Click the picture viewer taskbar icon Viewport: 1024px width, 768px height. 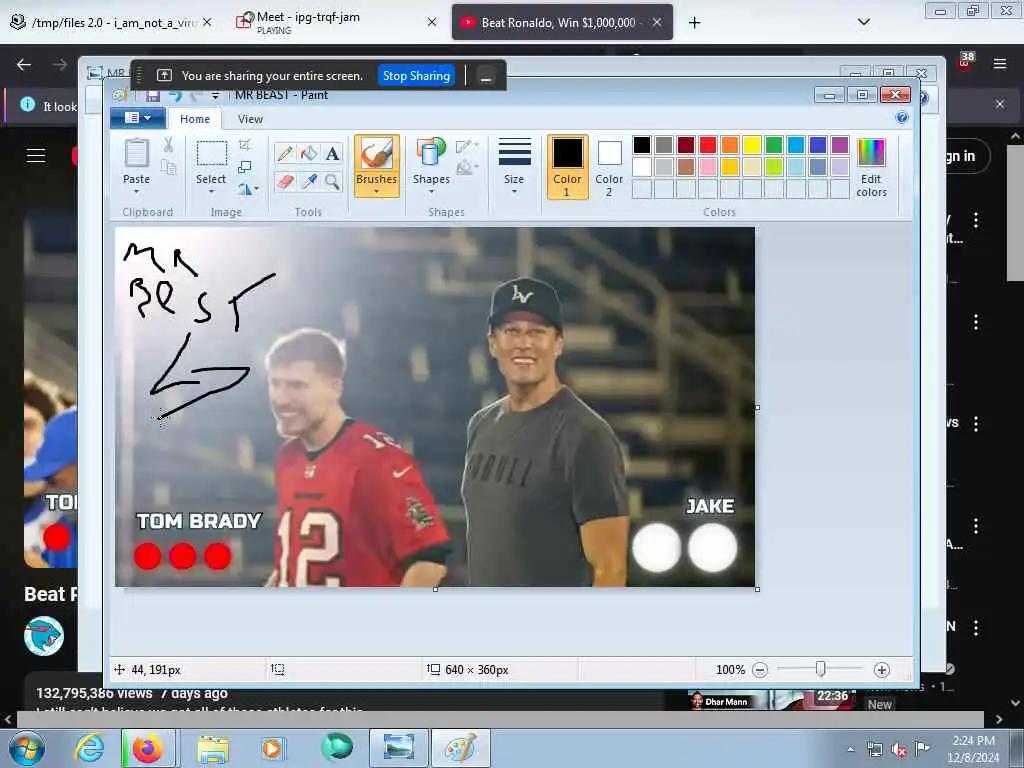point(399,748)
